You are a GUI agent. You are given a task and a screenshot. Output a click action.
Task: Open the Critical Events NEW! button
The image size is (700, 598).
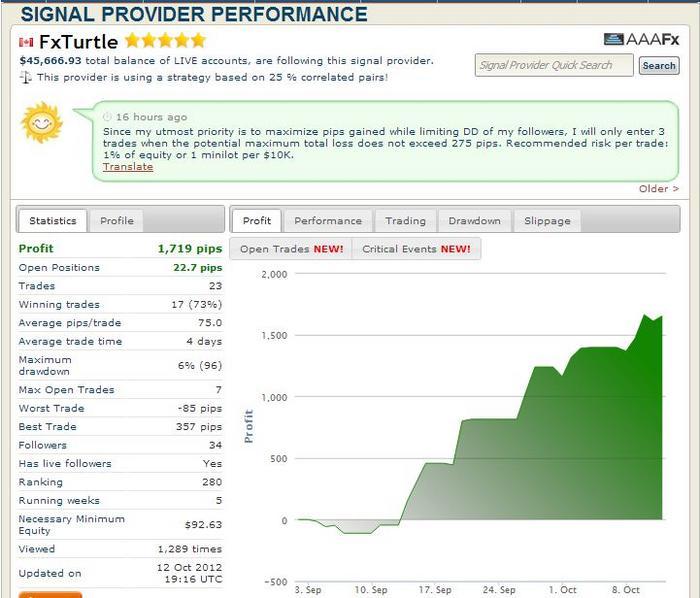[x=417, y=249]
